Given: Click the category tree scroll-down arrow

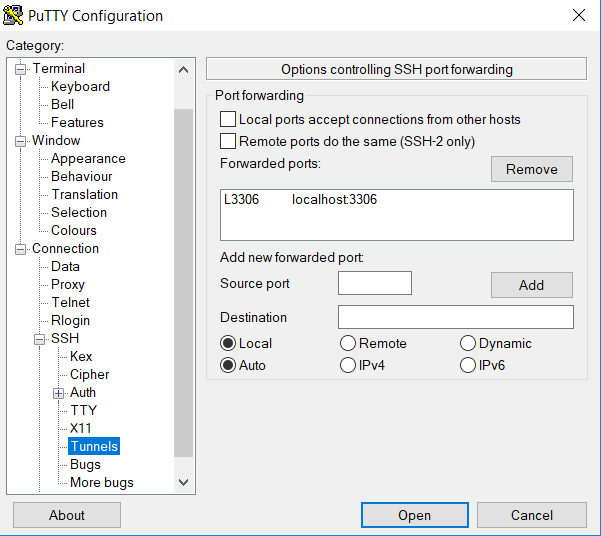Looking at the screenshot, I should [184, 482].
